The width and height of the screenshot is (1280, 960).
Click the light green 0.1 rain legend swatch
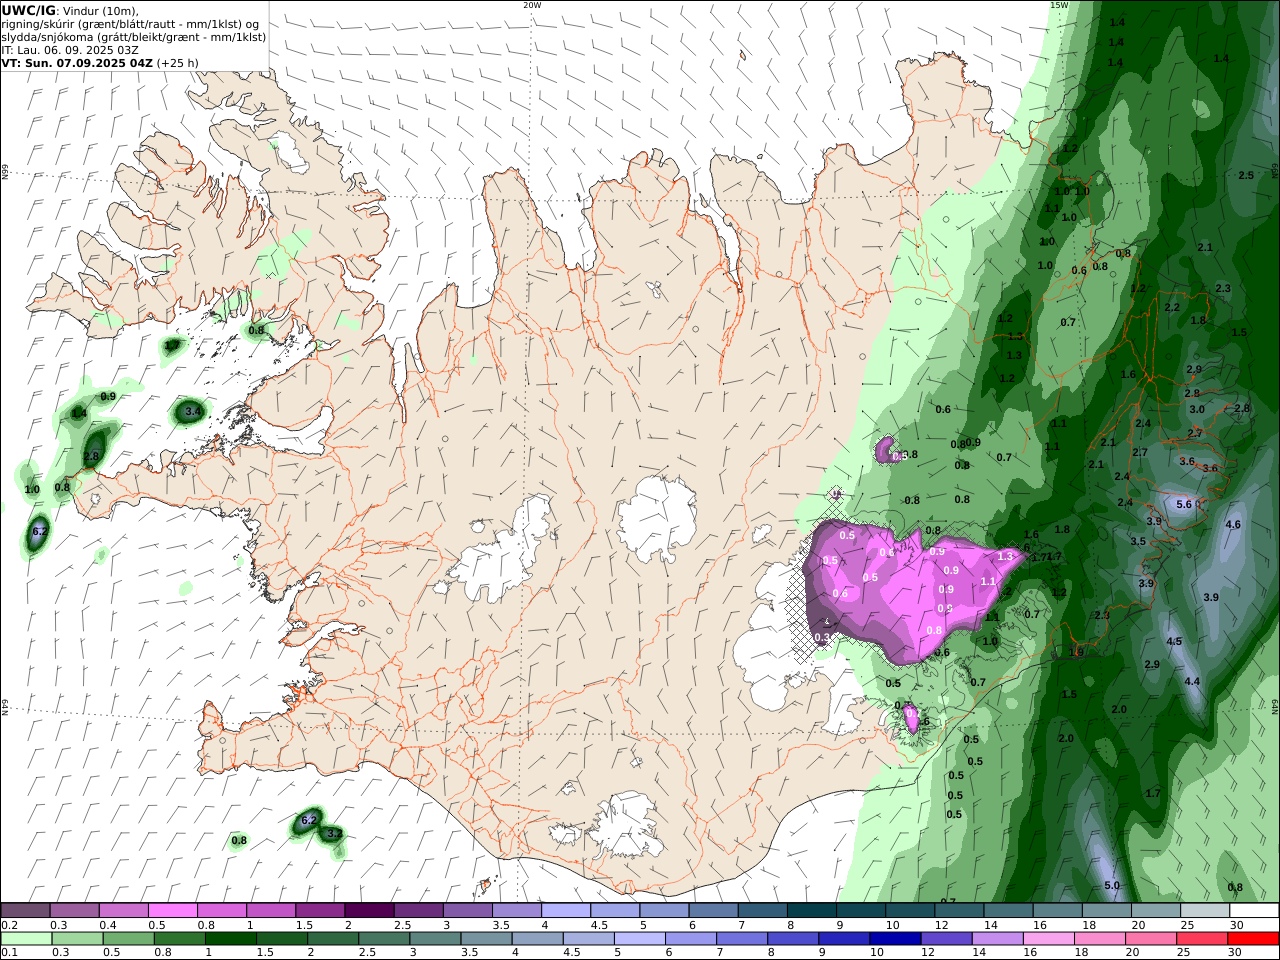pos(25,939)
